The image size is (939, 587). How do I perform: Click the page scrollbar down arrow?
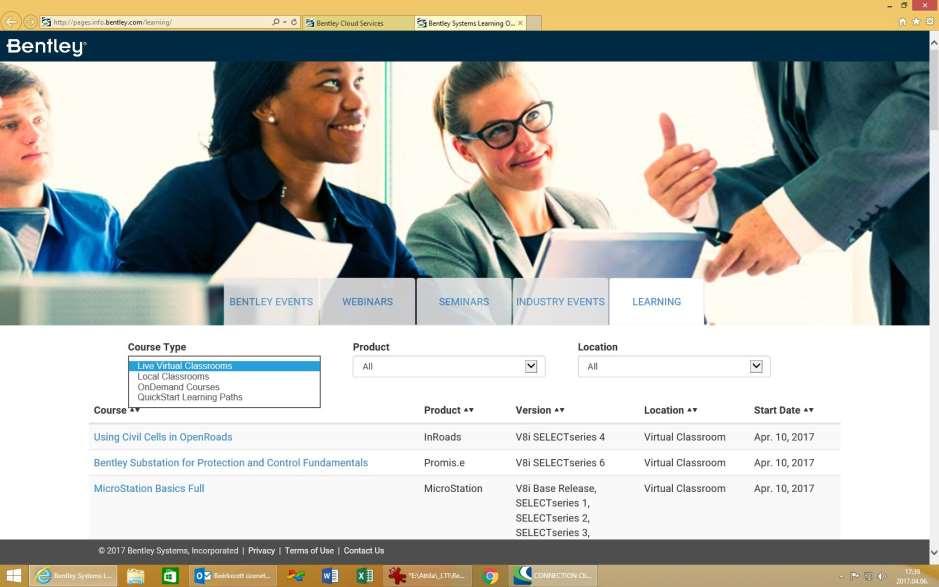(x=934, y=552)
